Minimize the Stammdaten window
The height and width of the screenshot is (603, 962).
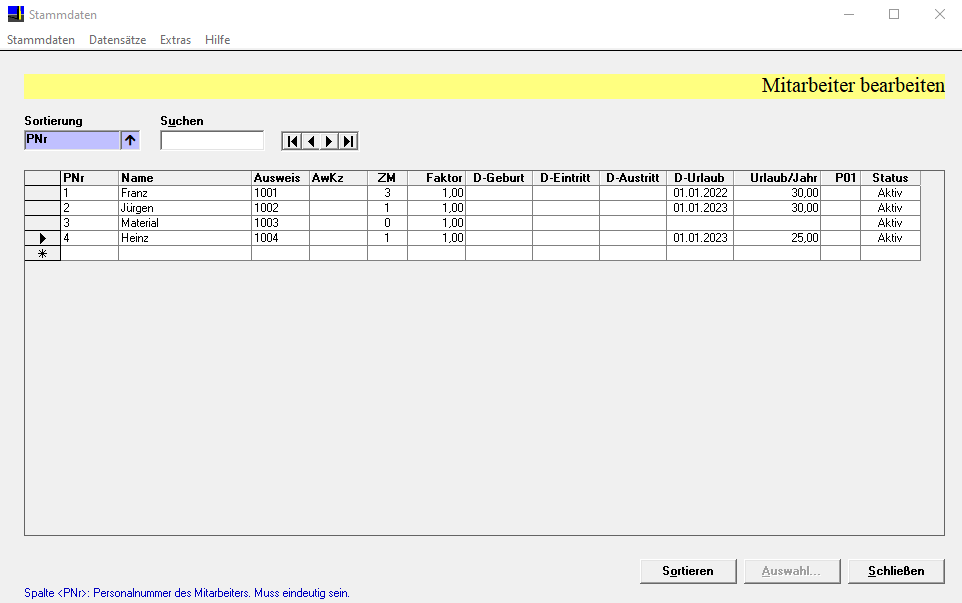[849, 14]
